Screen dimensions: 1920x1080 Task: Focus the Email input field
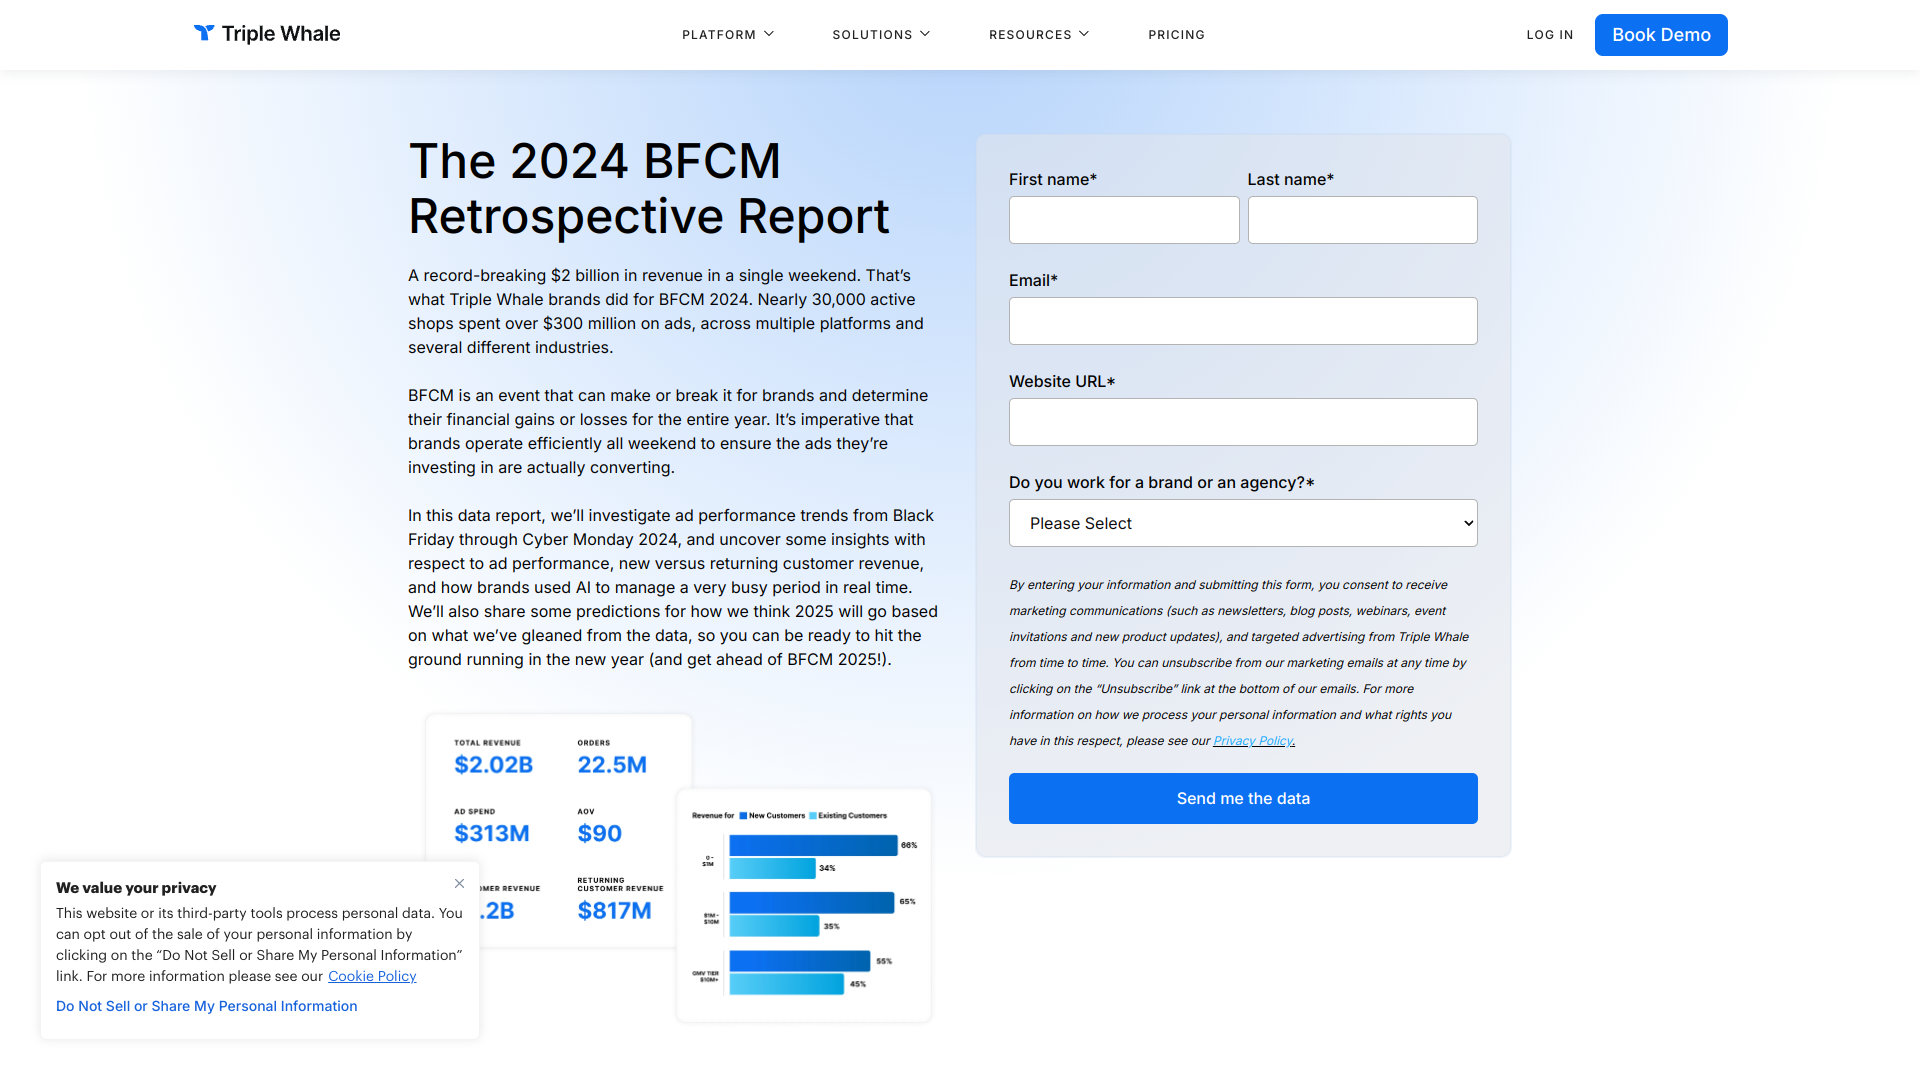[x=1243, y=321]
